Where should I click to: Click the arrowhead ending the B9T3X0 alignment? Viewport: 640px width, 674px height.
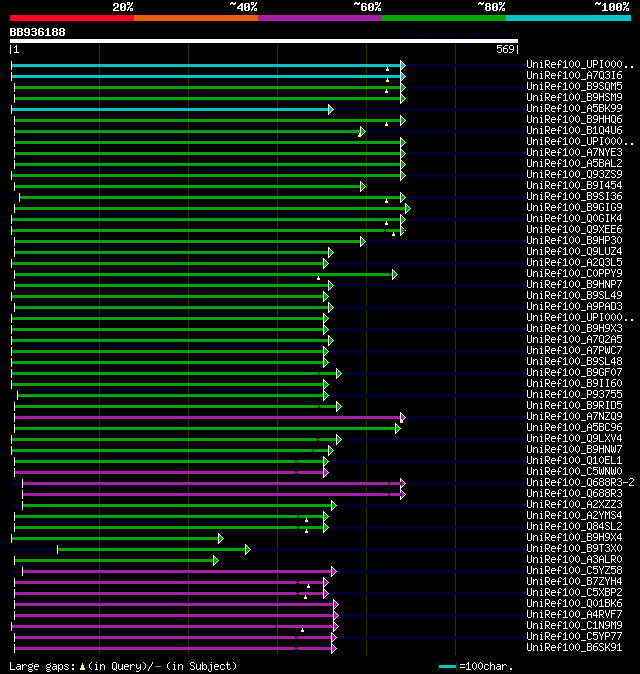tap(248, 549)
